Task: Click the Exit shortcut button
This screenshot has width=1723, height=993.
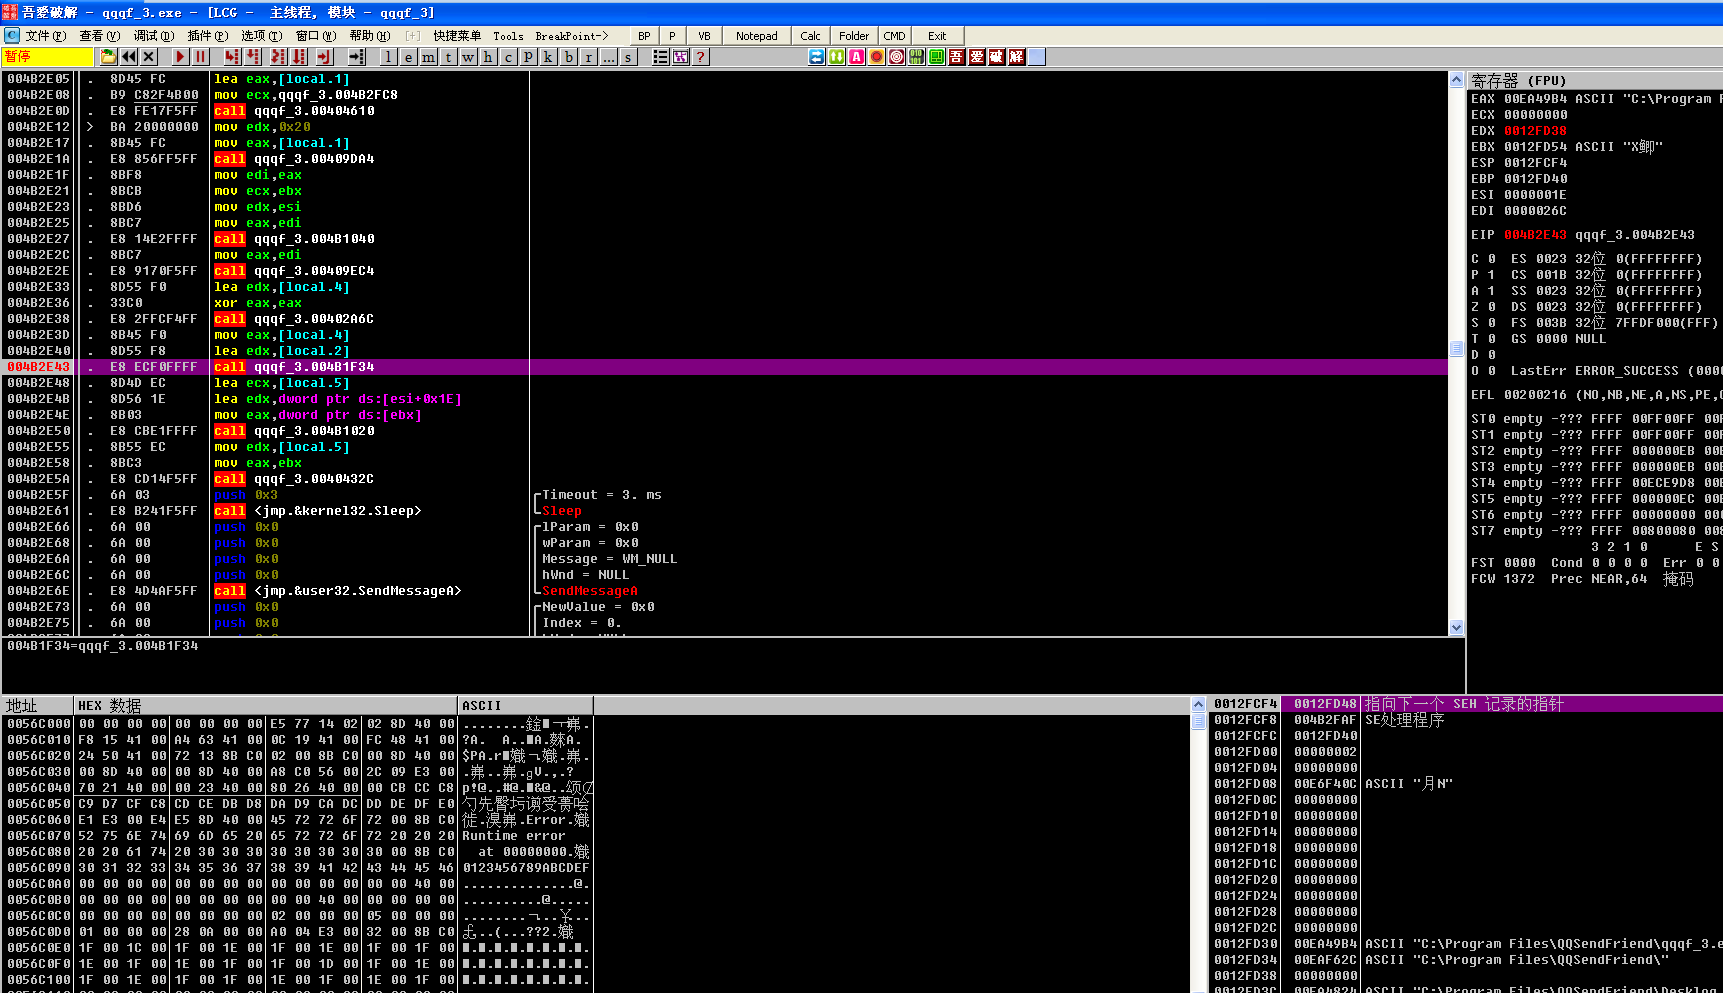Action: (937, 36)
